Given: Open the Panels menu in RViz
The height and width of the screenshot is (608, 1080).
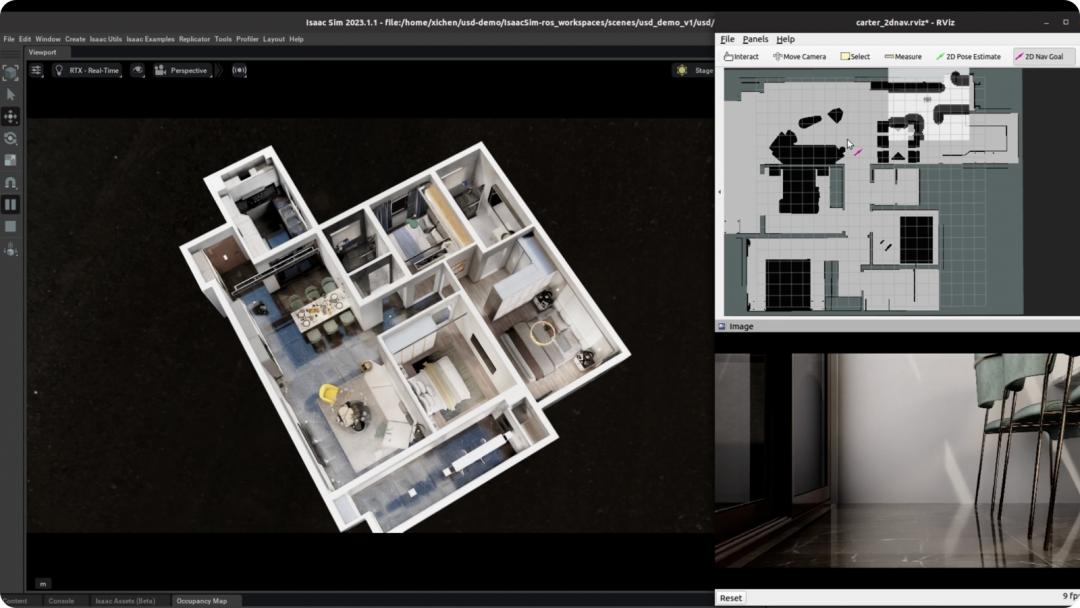Looking at the screenshot, I should pos(755,39).
